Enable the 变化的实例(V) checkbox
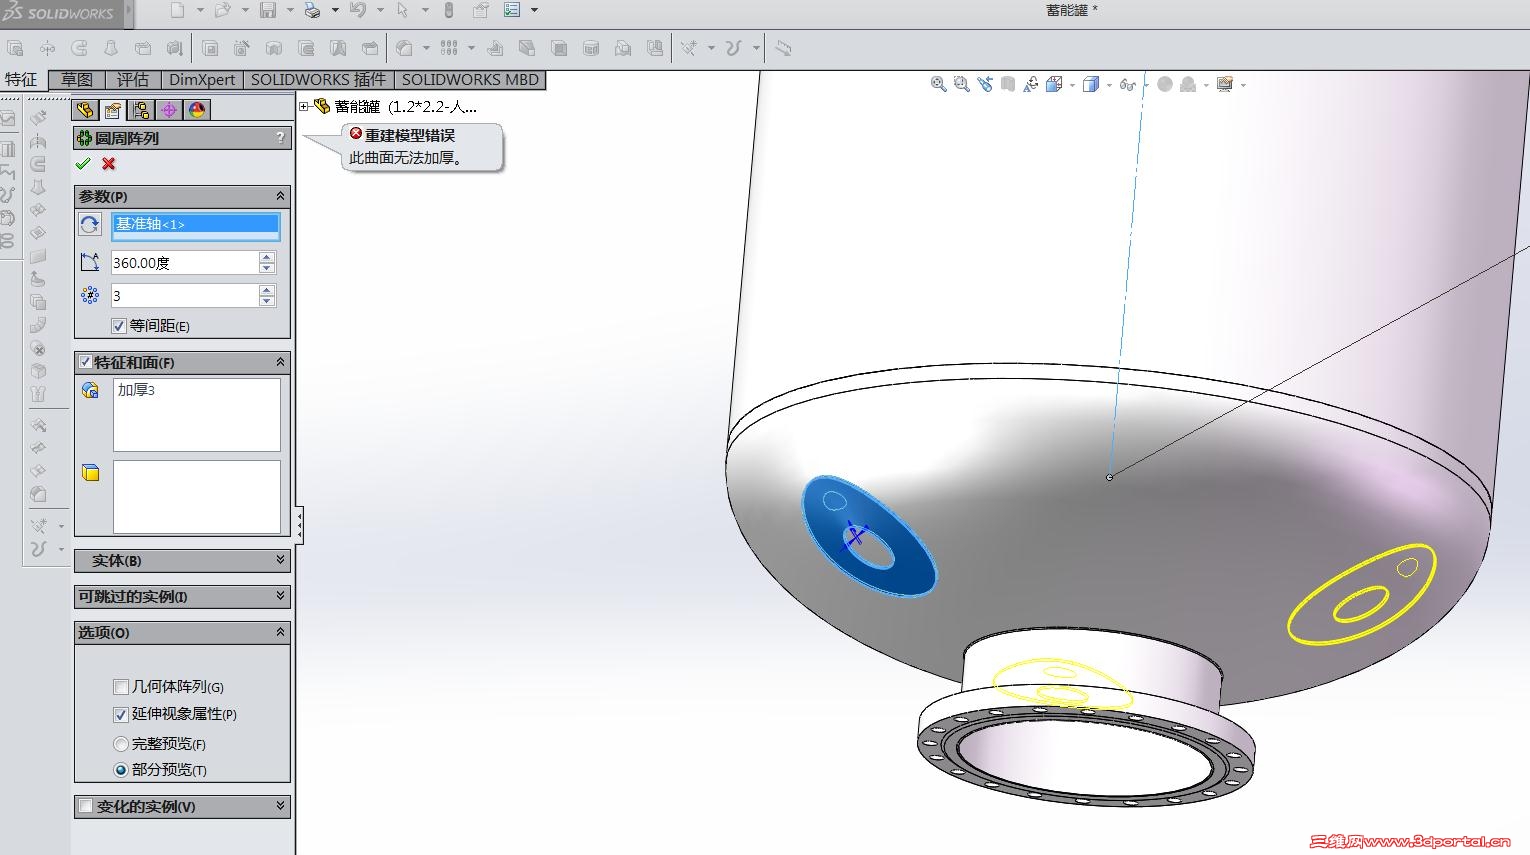This screenshot has width=1530, height=855. click(86, 806)
